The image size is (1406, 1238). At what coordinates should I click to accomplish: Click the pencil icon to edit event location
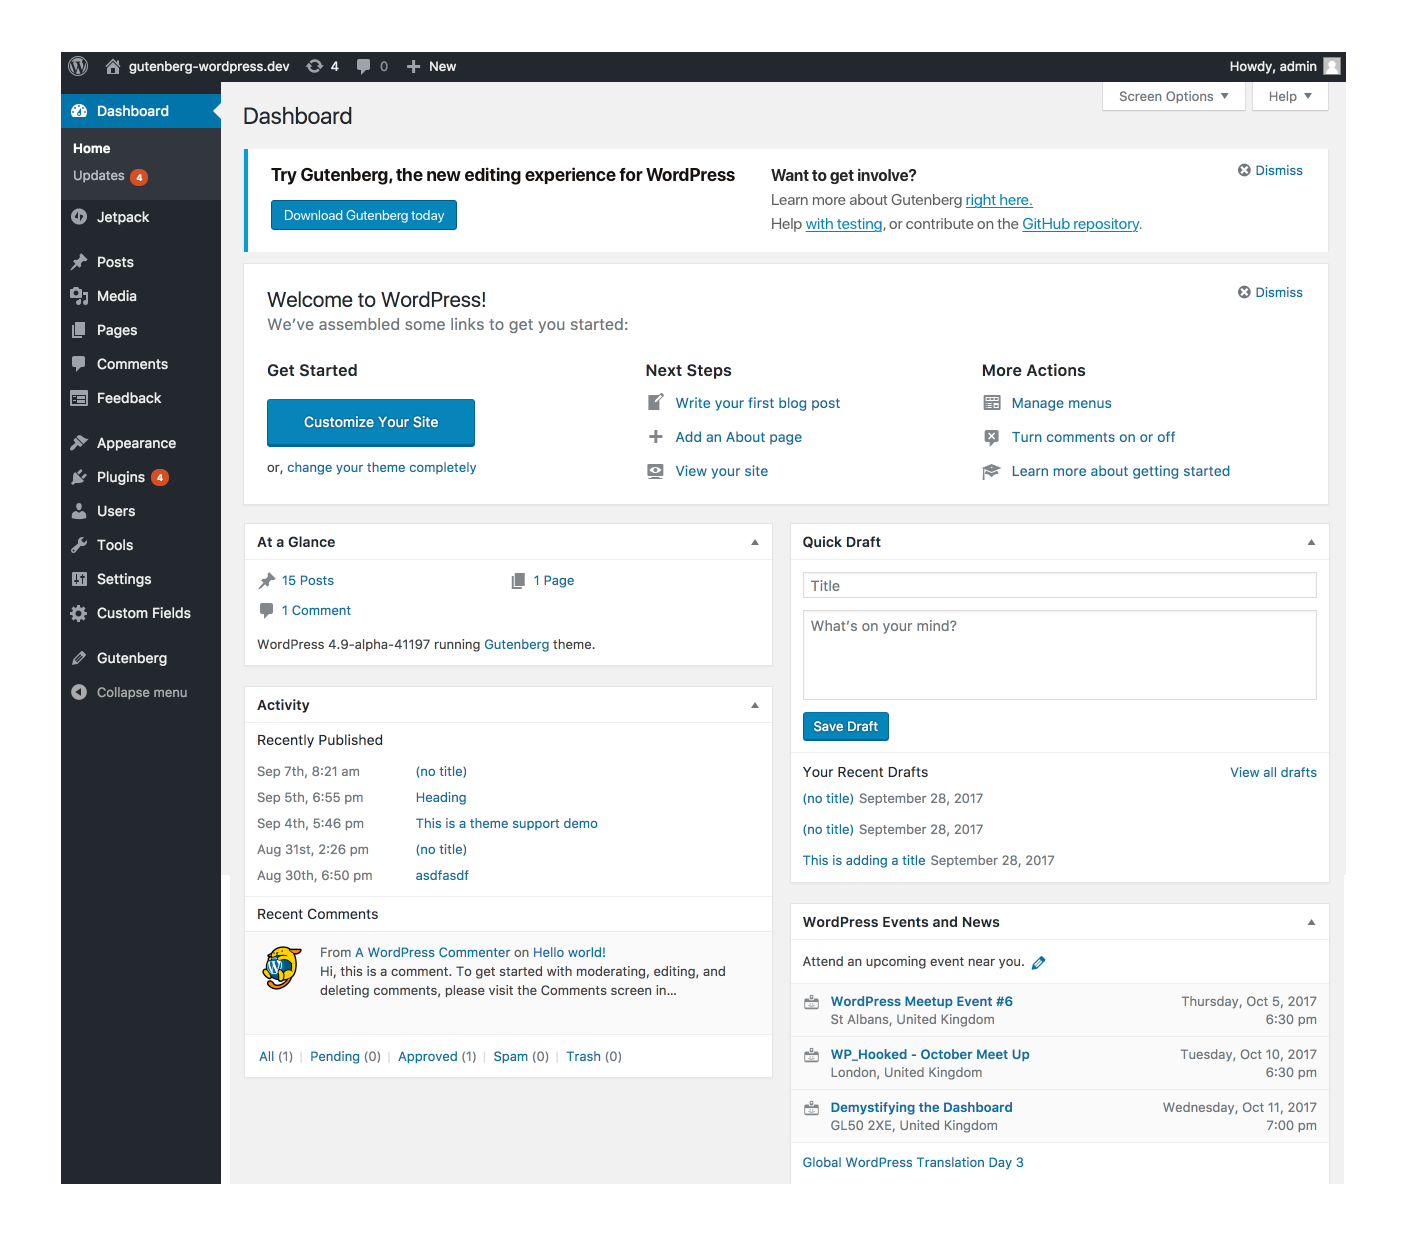click(1038, 962)
